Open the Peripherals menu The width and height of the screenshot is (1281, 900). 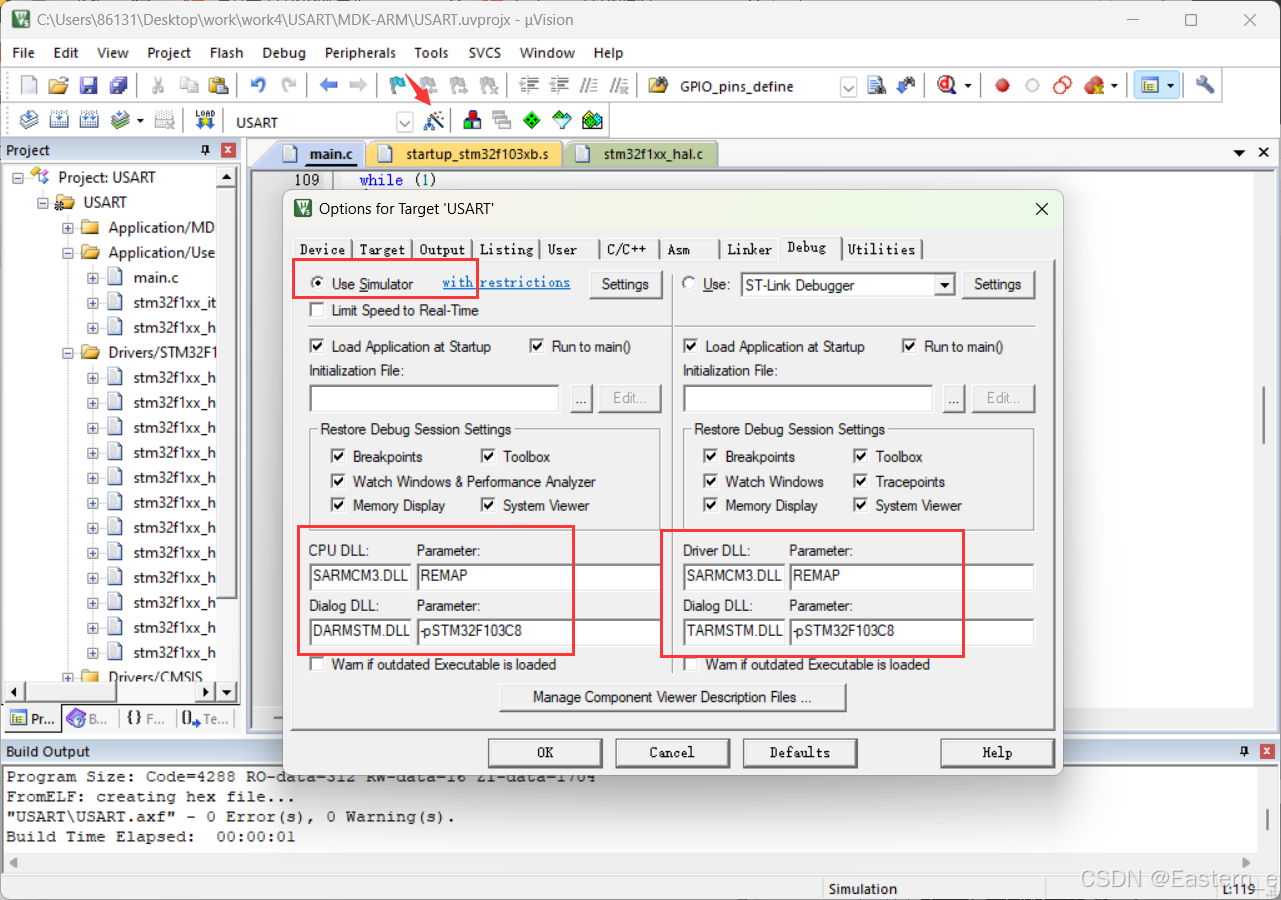point(360,53)
